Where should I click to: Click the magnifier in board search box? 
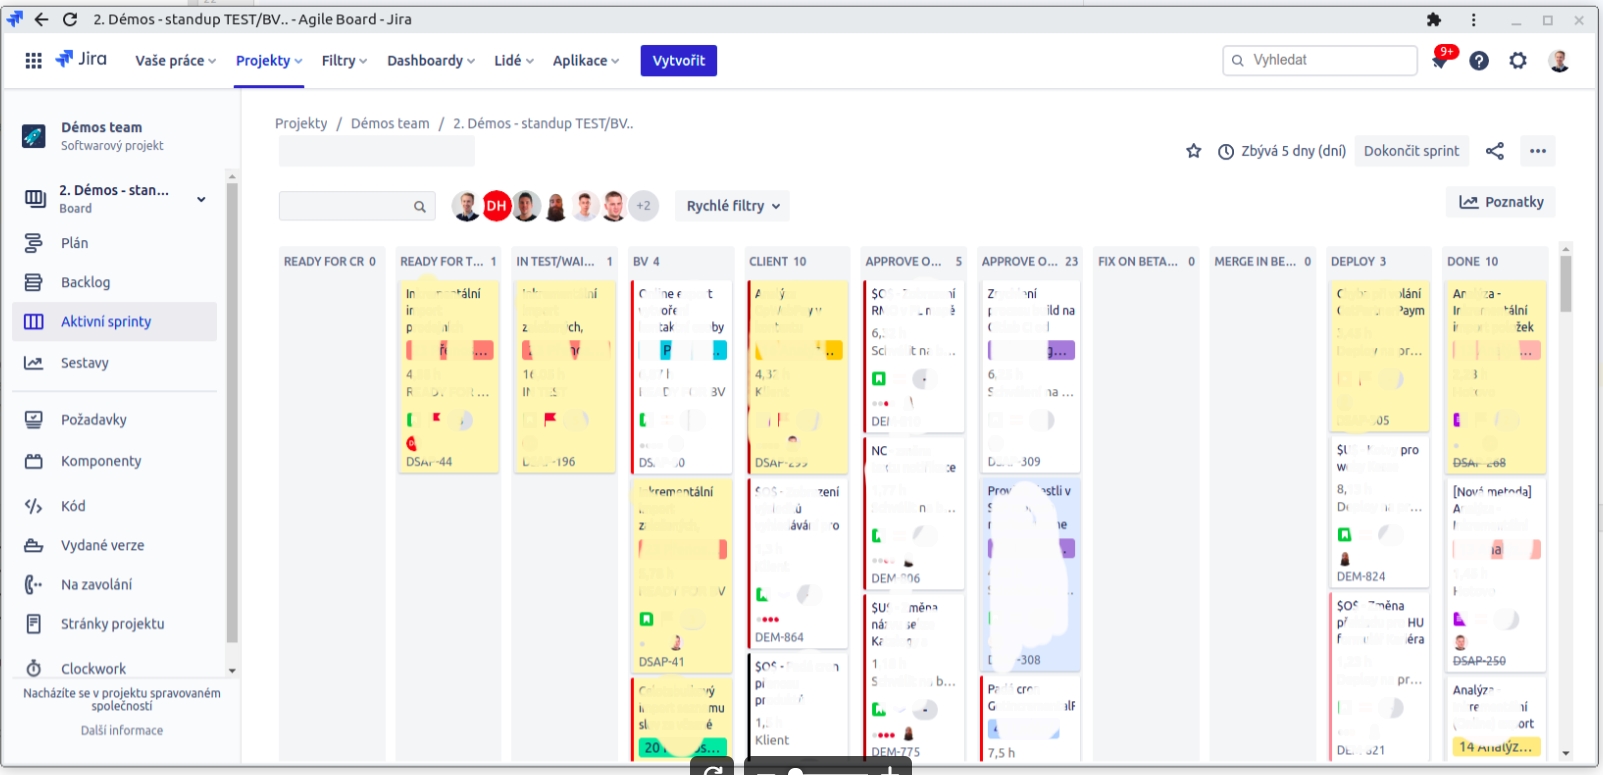(x=420, y=207)
